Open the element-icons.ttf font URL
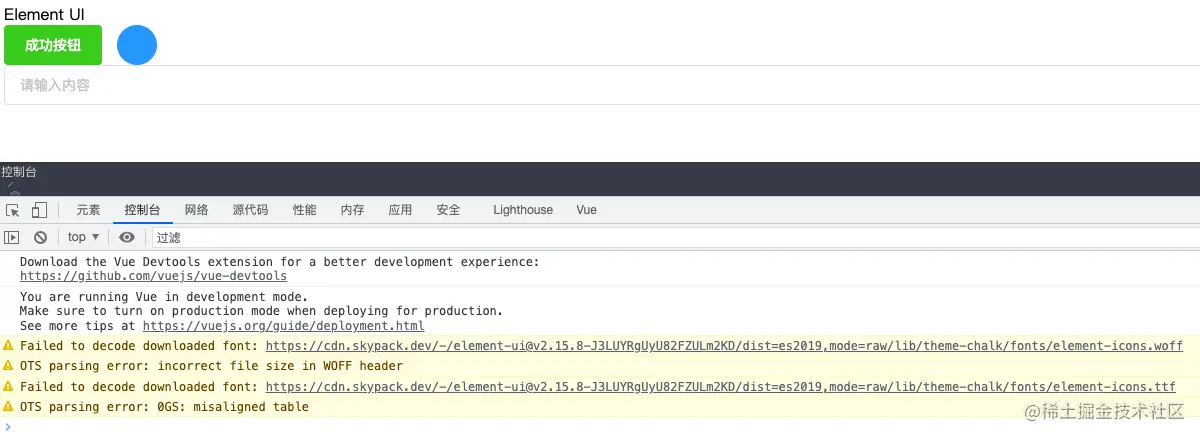Image resolution: width=1200 pixels, height=437 pixels. click(720, 387)
